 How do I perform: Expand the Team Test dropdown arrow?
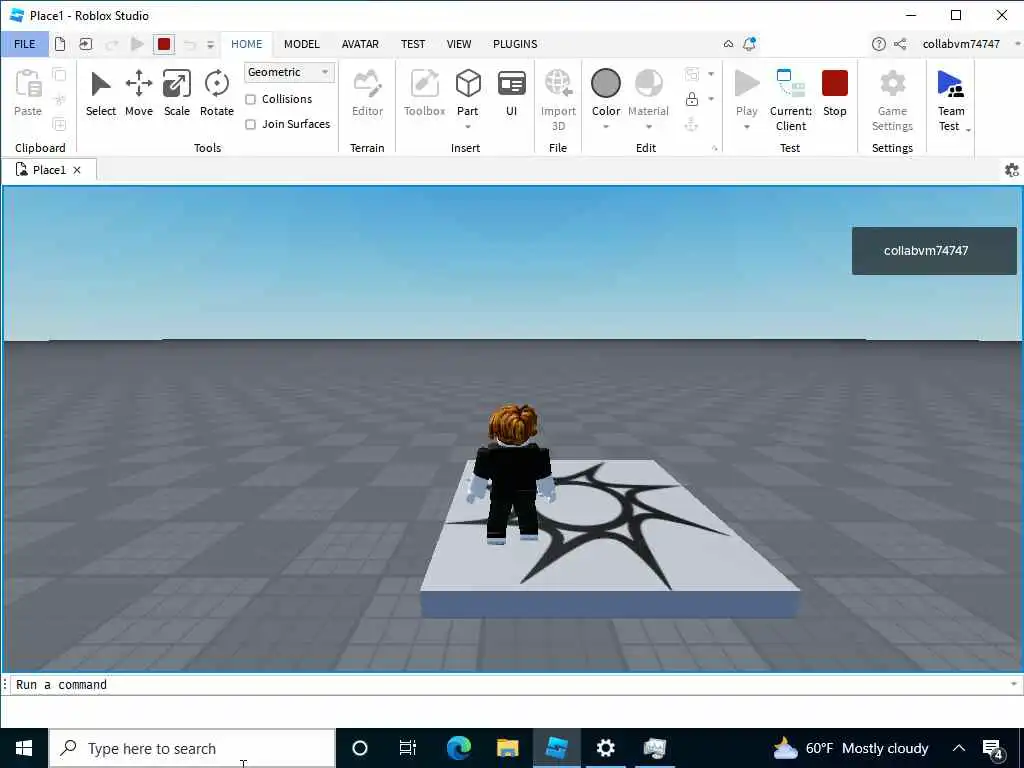tap(968, 131)
